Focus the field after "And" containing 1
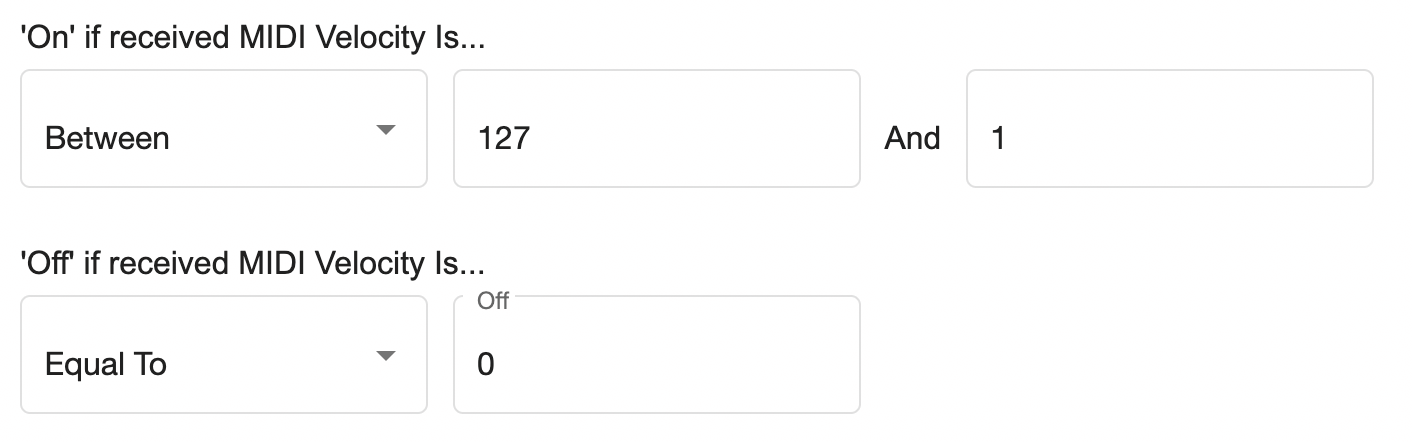The height and width of the screenshot is (442, 1412). [1168, 129]
